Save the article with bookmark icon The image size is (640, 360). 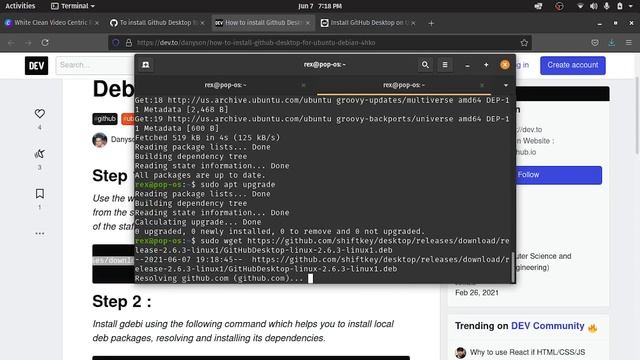[40, 193]
